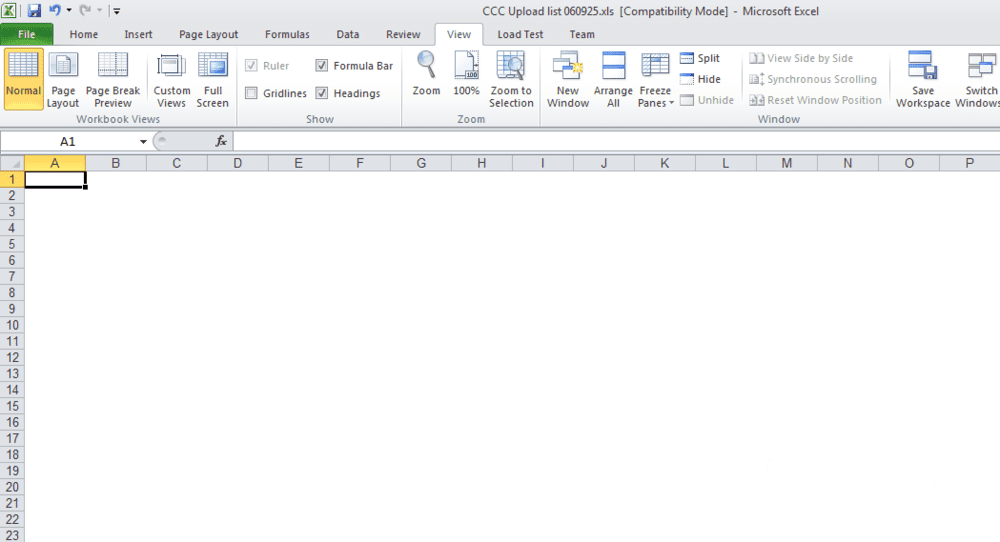Open the Redo history dropdown arrow
This screenshot has width=1000, height=542.
coord(99,10)
